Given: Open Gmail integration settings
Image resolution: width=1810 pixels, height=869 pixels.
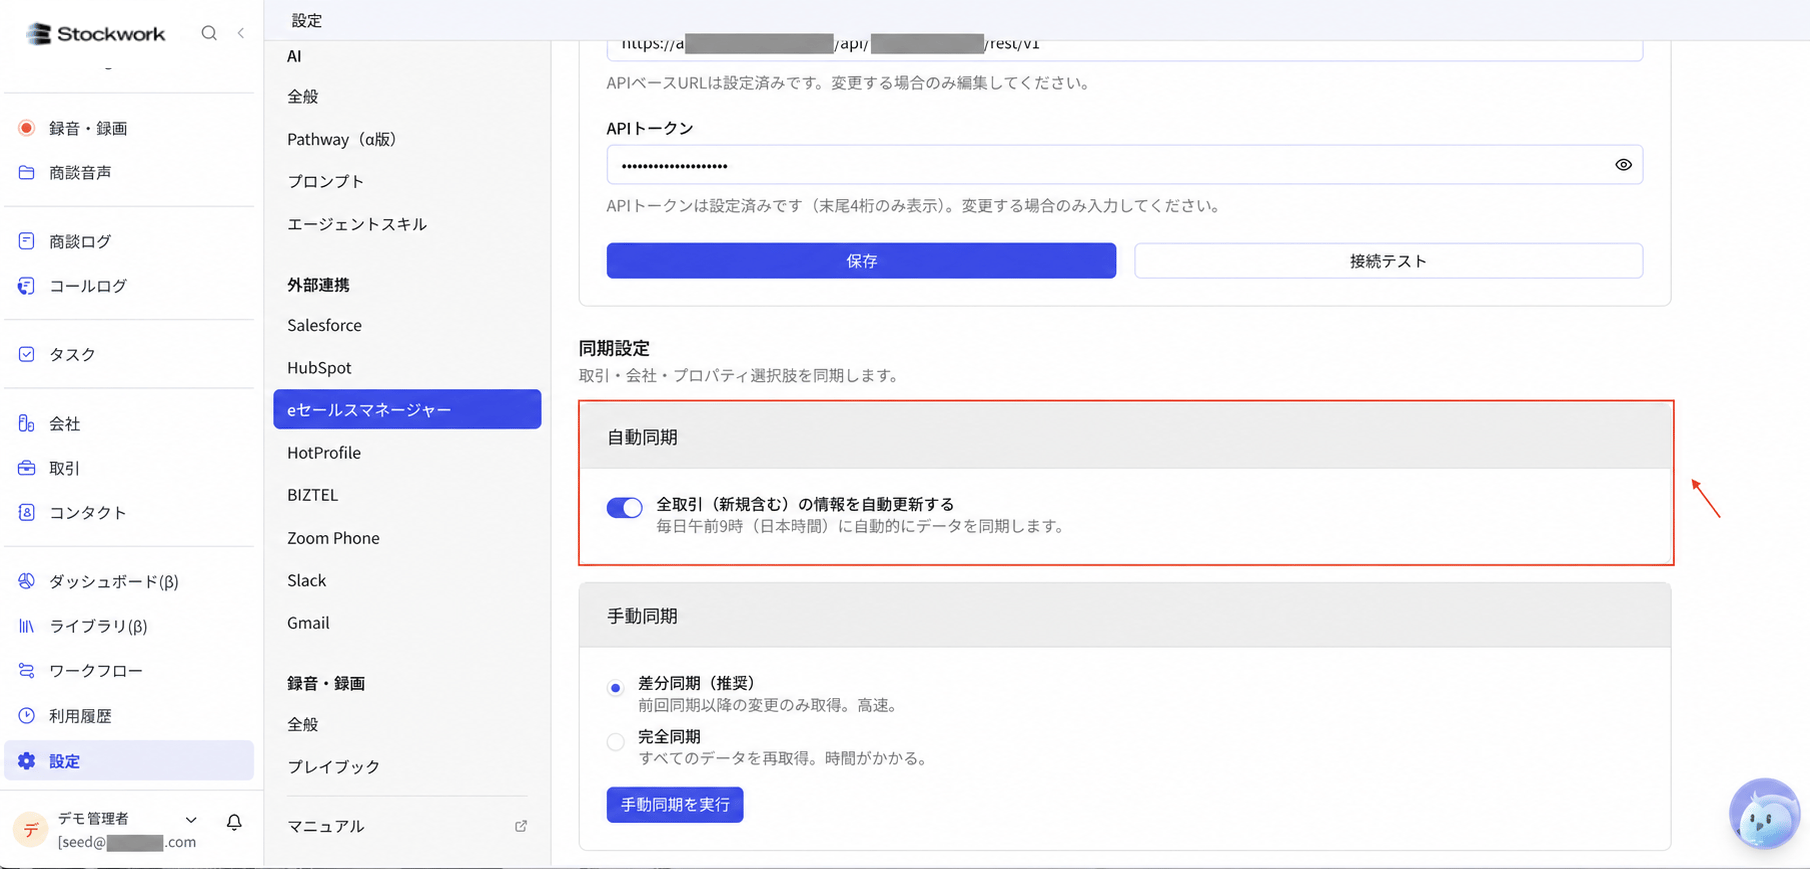Looking at the screenshot, I should tap(308, 622).
